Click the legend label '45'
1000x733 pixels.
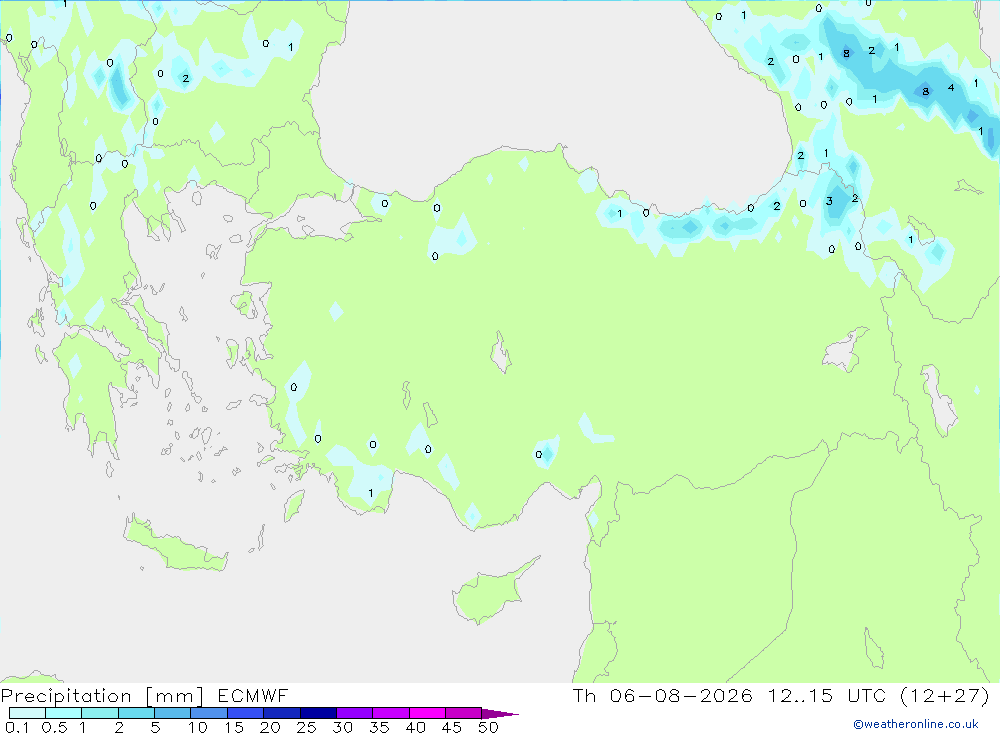click(452, 727)
